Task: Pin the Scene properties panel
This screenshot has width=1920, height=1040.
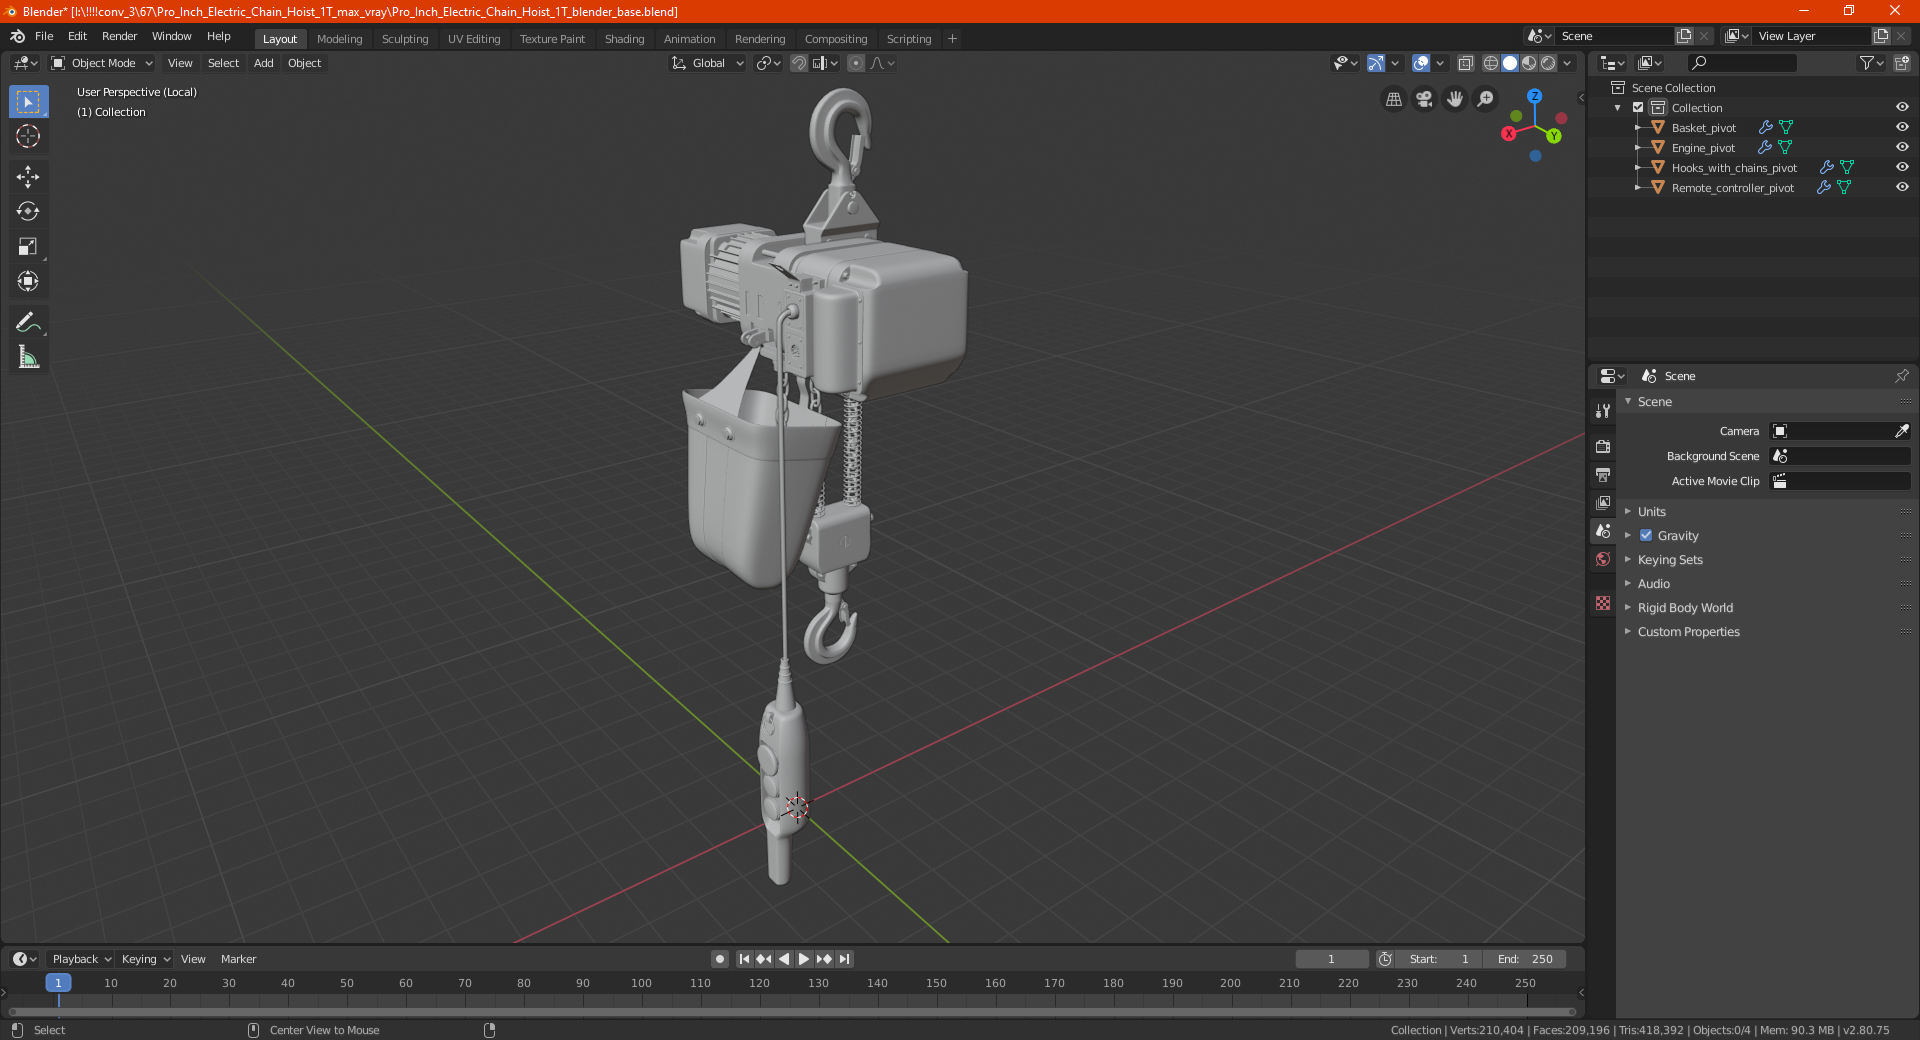Action: click(x=1901, y=376)
